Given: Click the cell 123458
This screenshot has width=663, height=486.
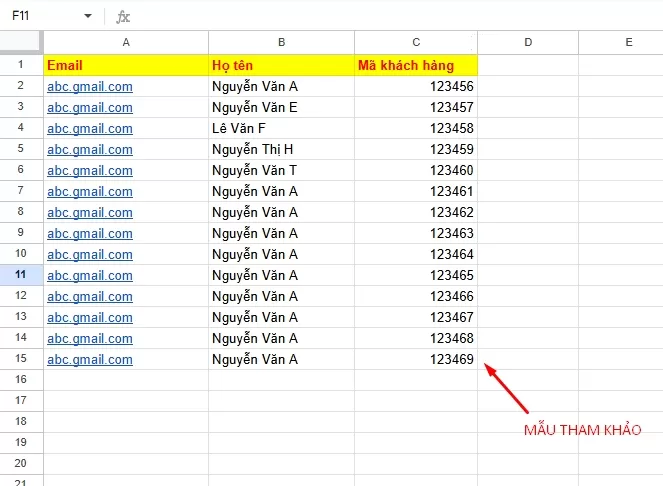Looking at the screenshot, I should 416,128.
